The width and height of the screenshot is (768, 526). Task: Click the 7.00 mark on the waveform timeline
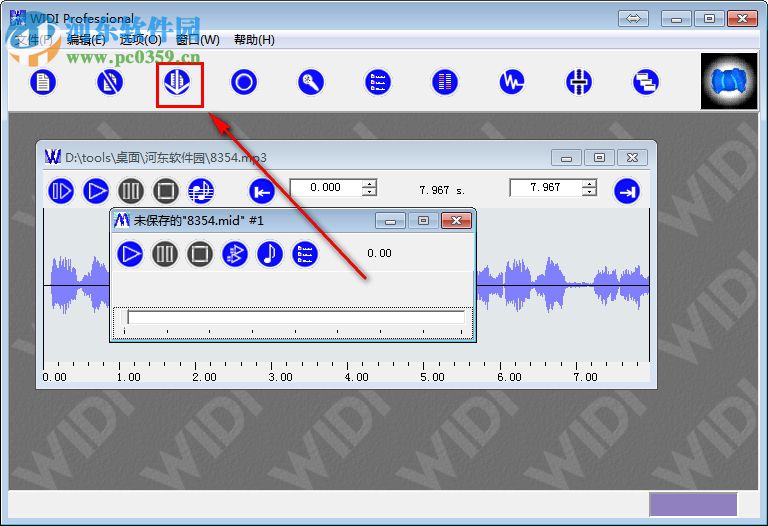[x=585, y=377]
